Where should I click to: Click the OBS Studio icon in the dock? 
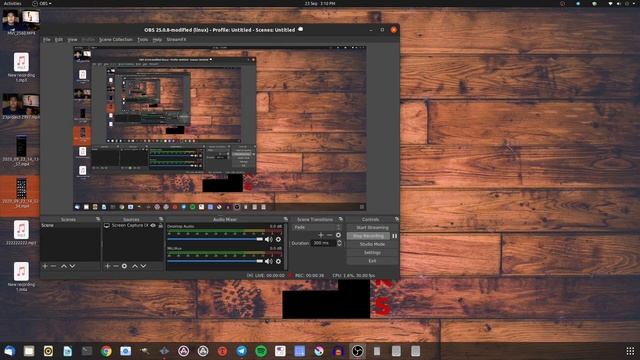358,351
